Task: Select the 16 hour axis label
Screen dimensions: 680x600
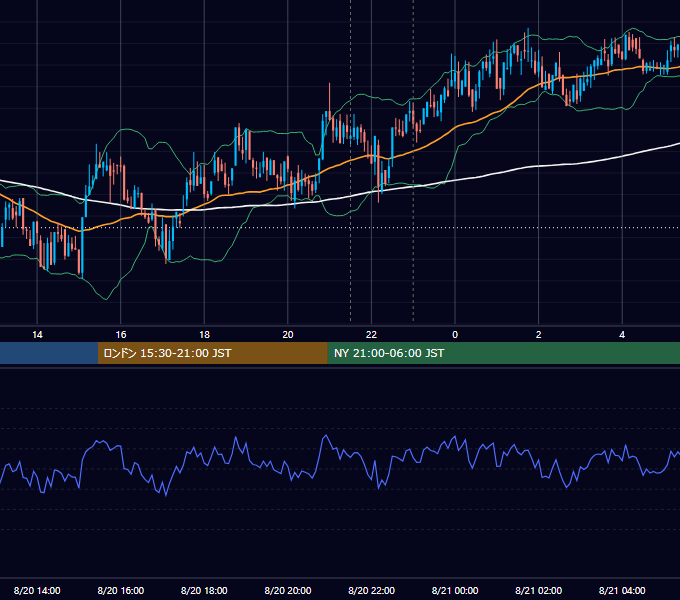Action: tap(121, 335)
